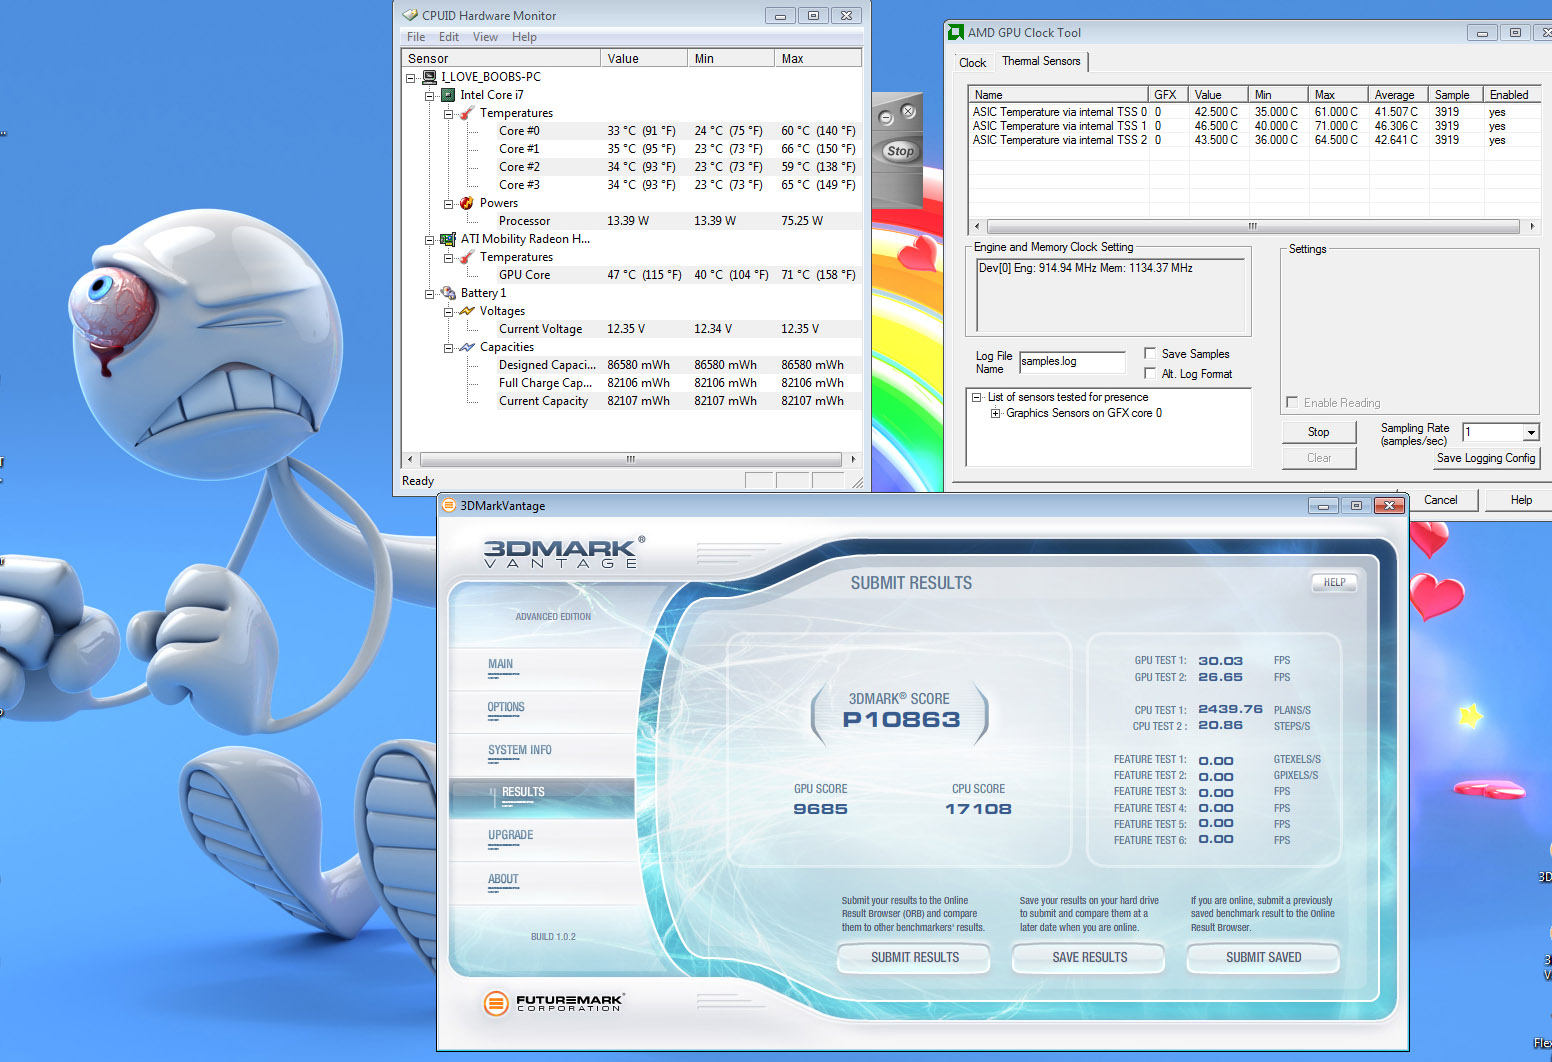Click the SUBMIT RESULTS button
The height and width of the screenshot is (1062, 1552).
[914, 958]
